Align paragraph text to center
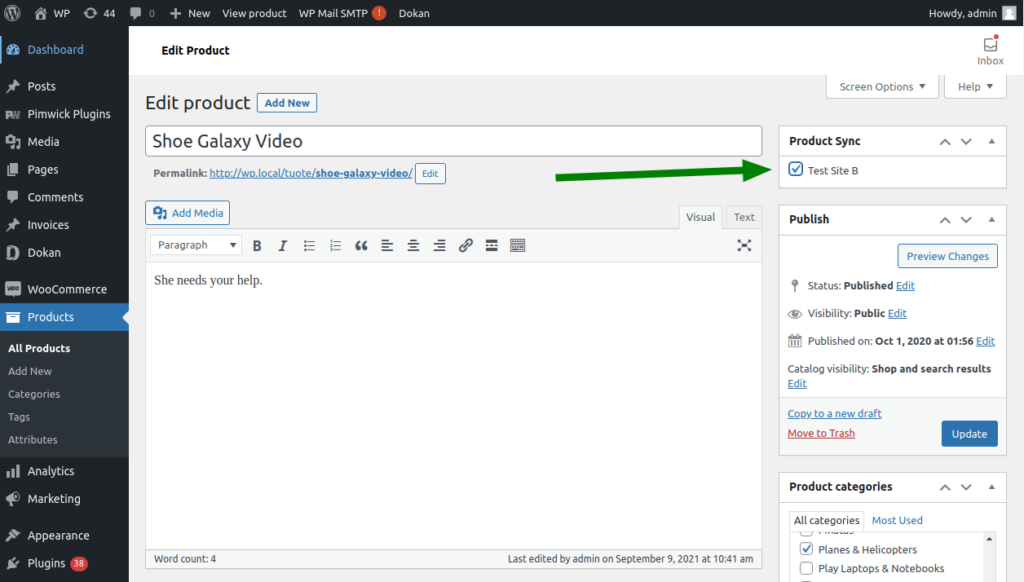 (413, 245)
